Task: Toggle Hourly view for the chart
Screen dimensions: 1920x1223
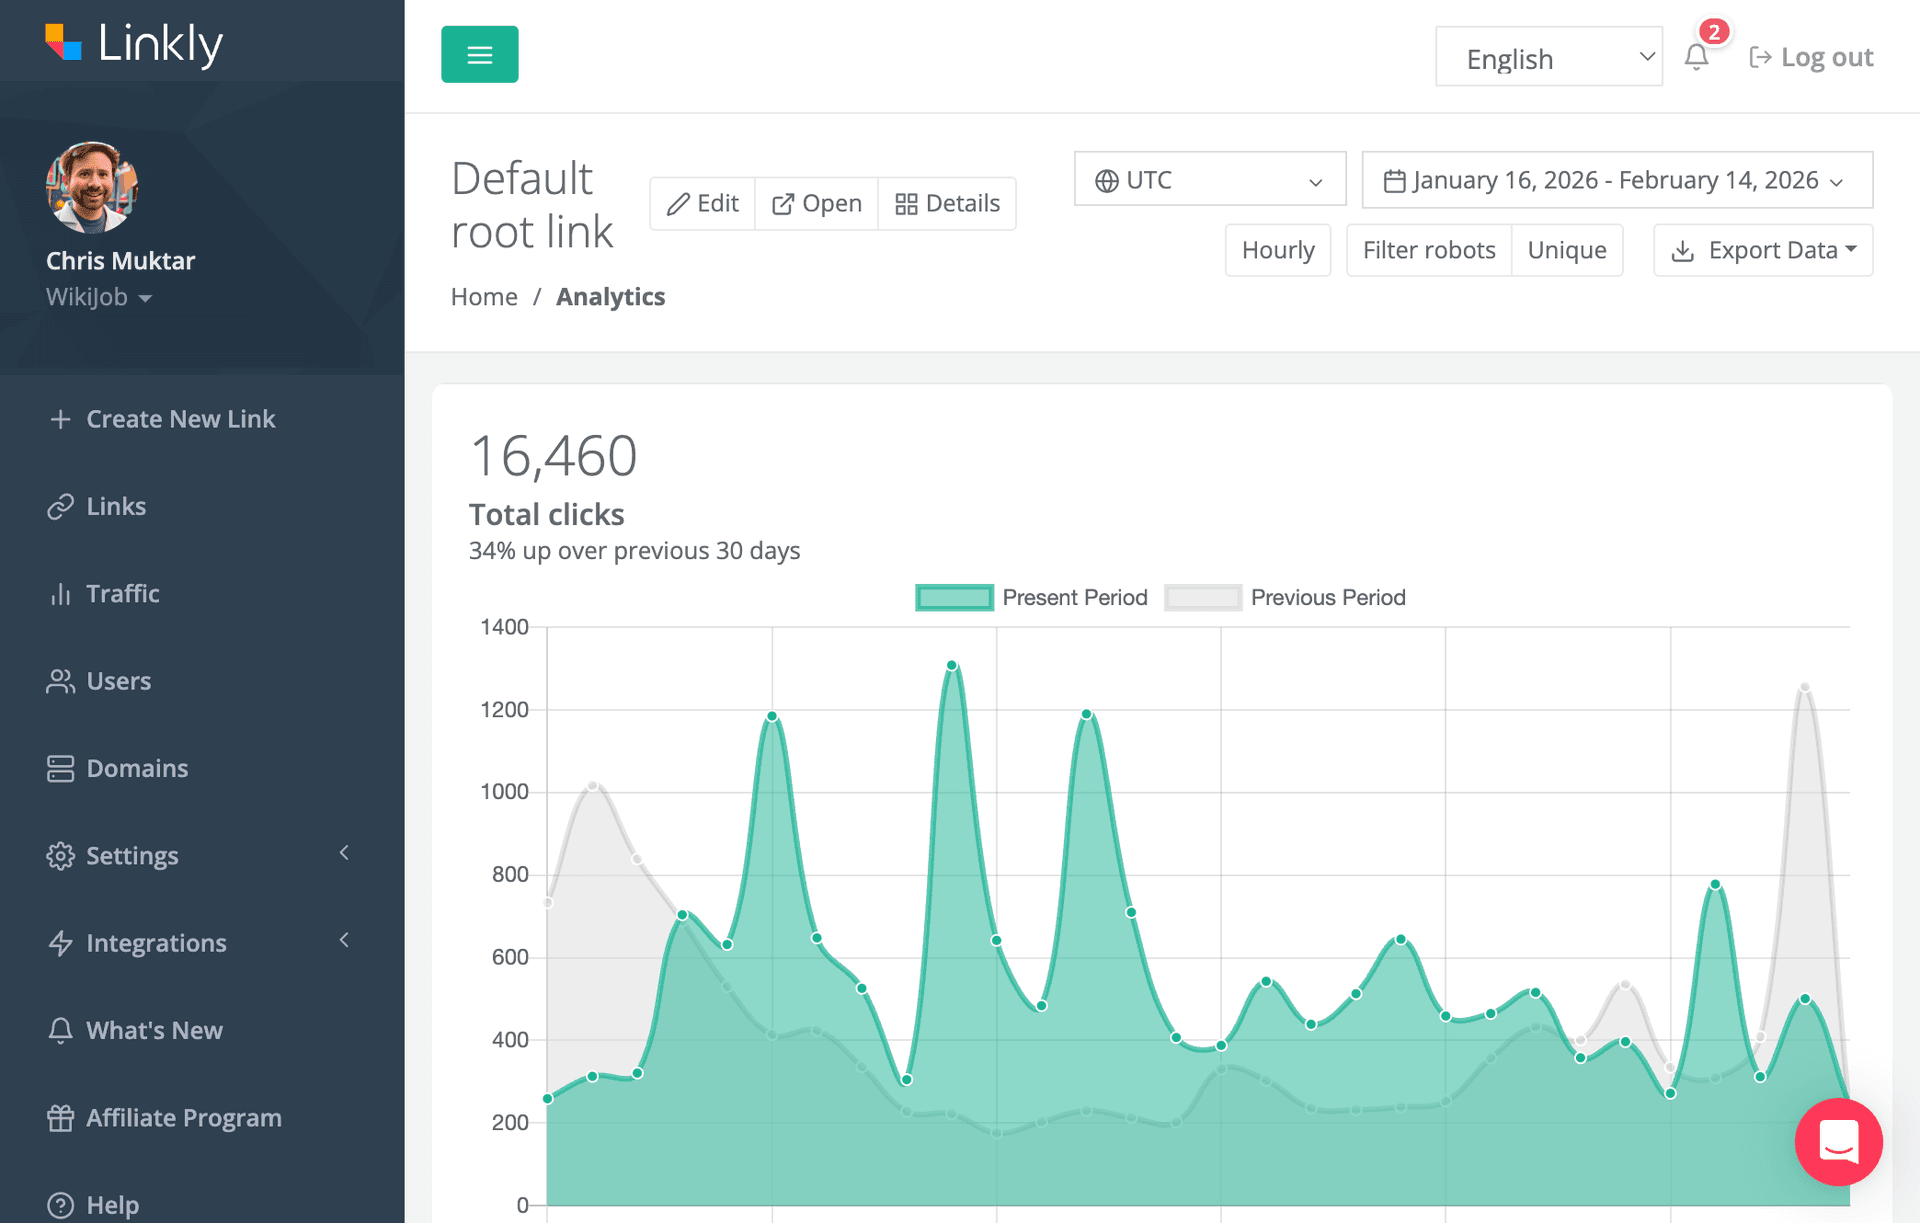Action: pyautogui.click(x=1277, y=250)
